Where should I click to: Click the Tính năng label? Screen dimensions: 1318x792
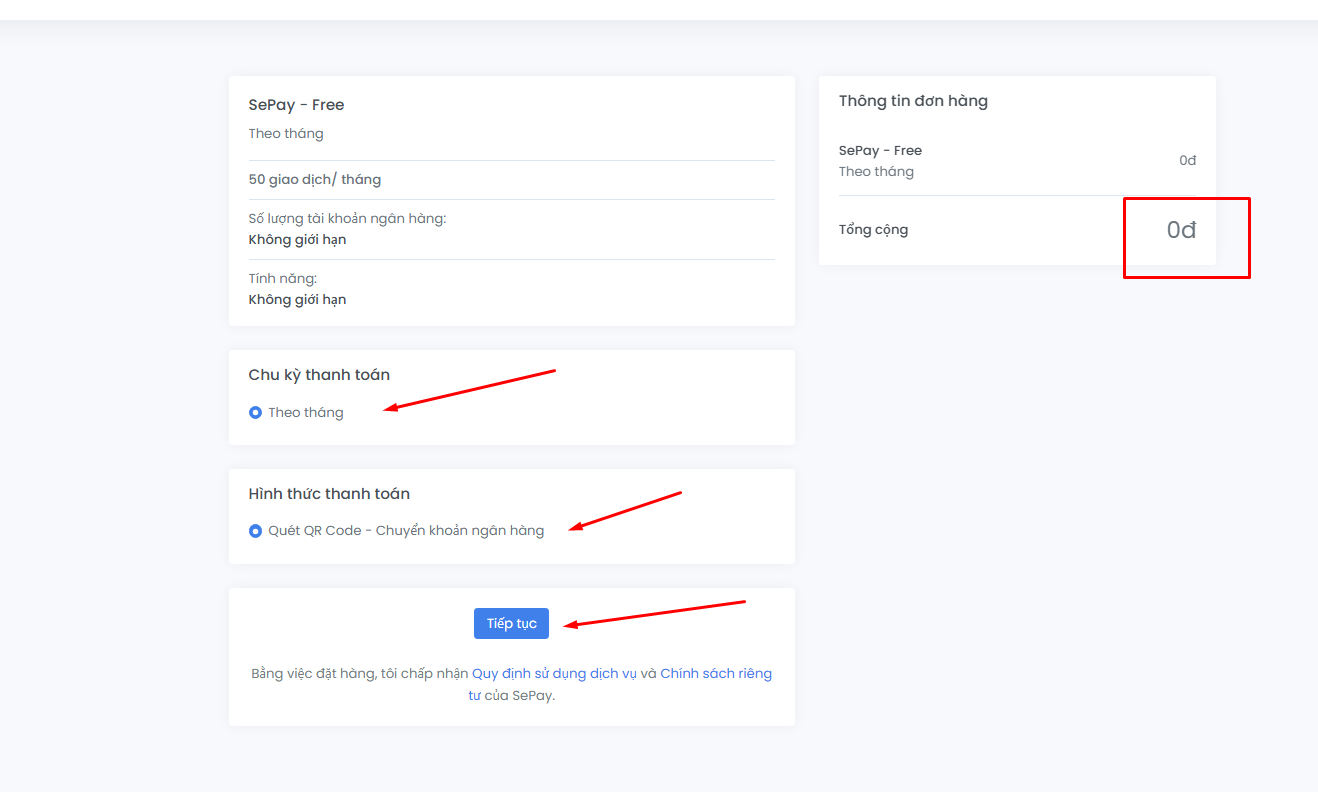283,278
